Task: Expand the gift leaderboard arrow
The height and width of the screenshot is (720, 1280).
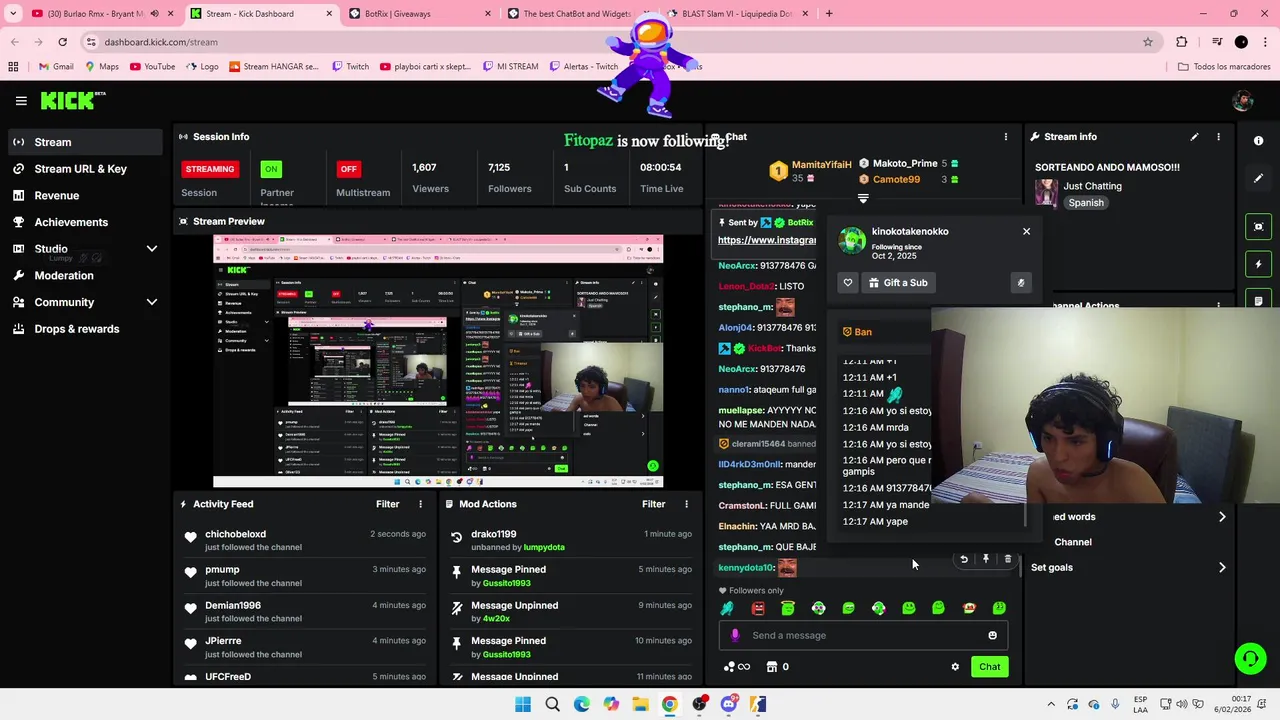Action: (863, 199)
